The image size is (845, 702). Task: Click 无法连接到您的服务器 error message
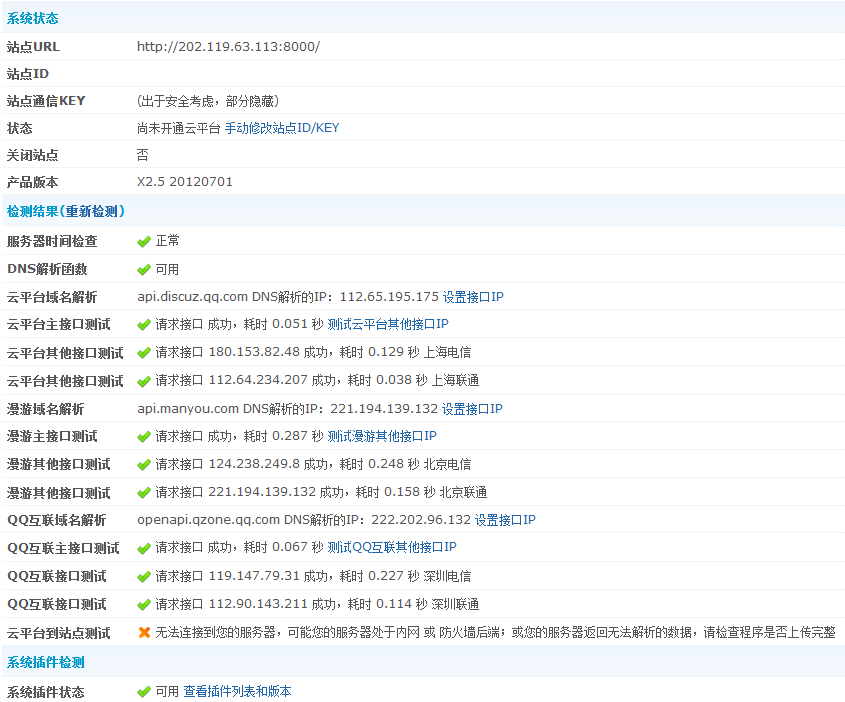[x=495, y=633]
